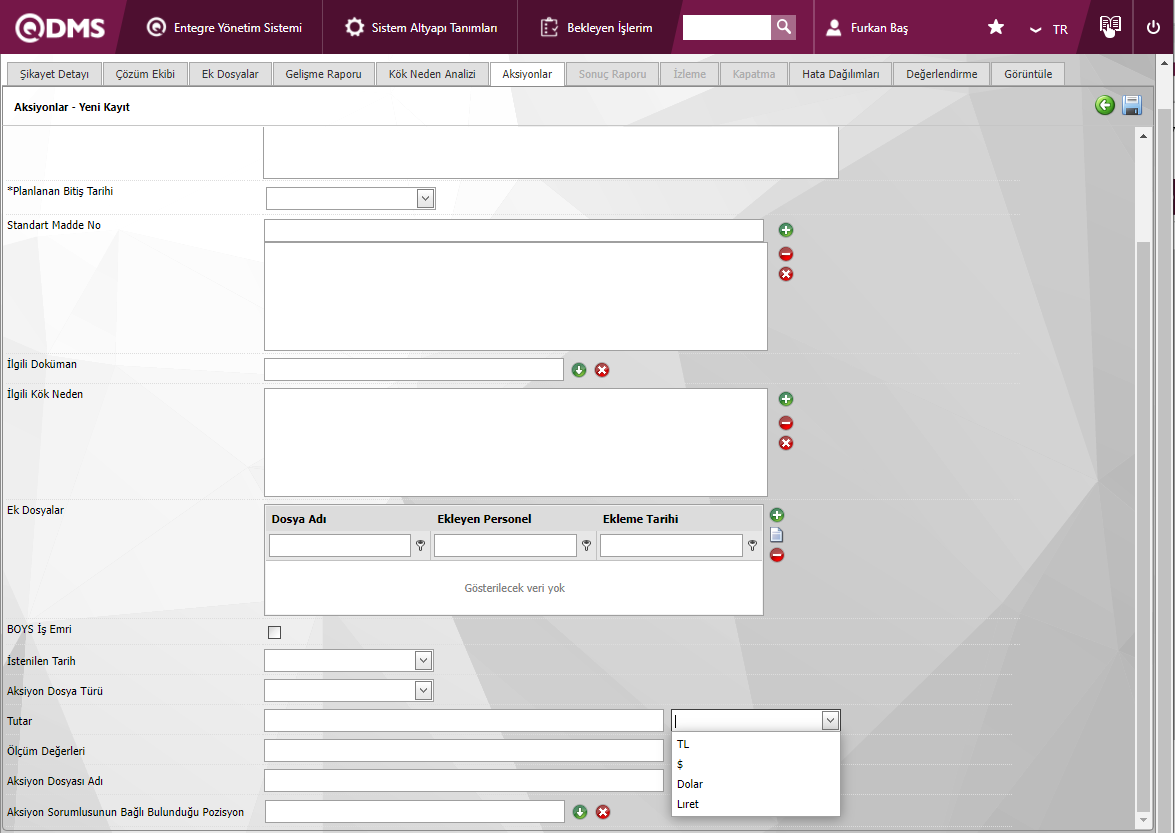
Task: Click the Dosya Adı column header
Action: (299, 519)
